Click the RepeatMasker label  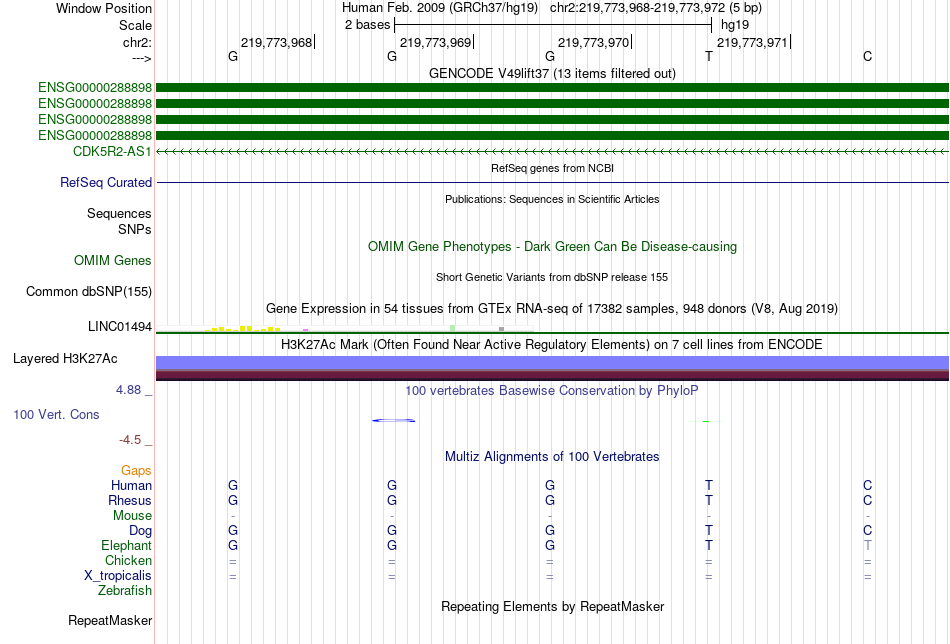110,620
